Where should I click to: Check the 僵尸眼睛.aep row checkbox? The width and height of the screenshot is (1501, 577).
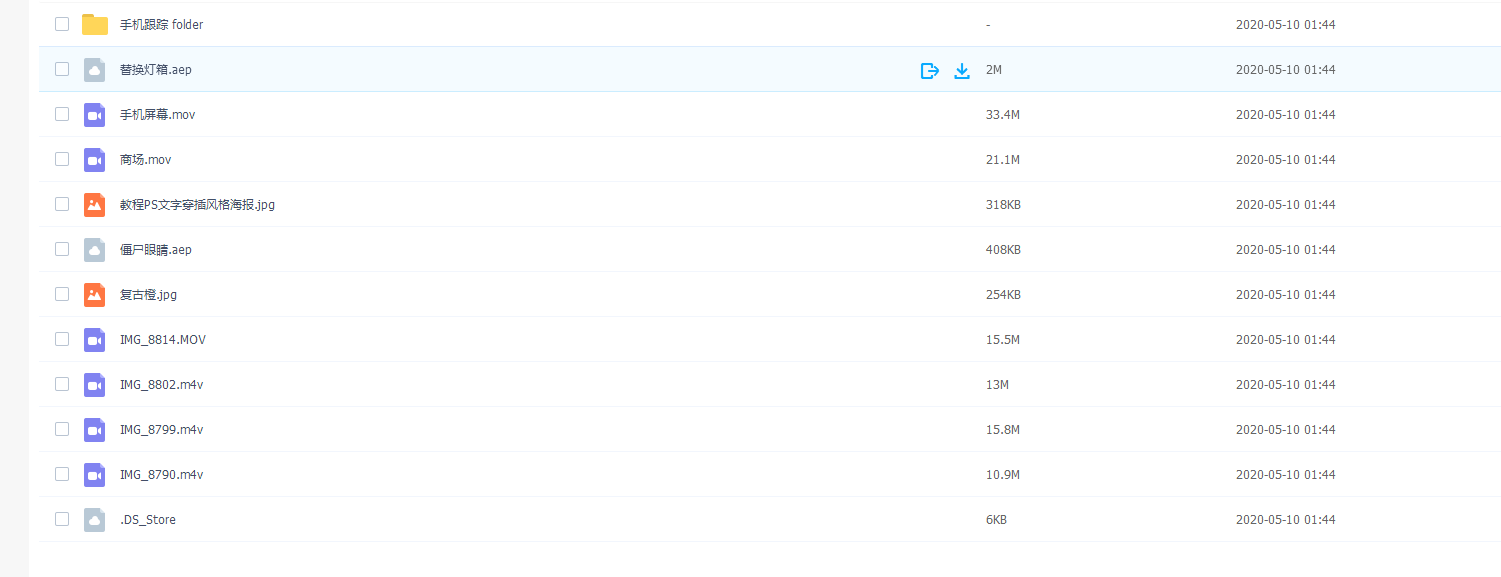[62, 249]
